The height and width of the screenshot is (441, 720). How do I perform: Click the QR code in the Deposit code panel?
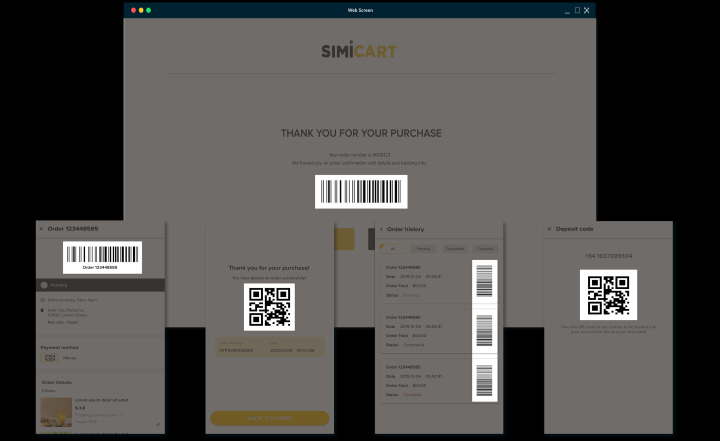coord(608,295)
